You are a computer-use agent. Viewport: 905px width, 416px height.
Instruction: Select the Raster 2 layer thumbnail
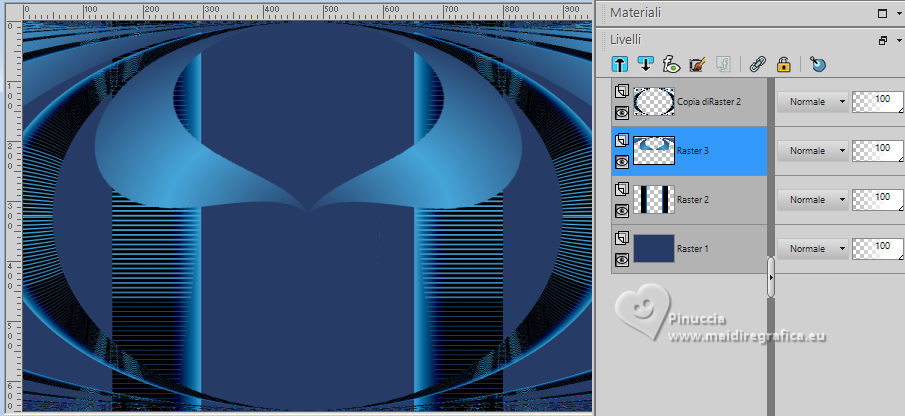(654, 200)
